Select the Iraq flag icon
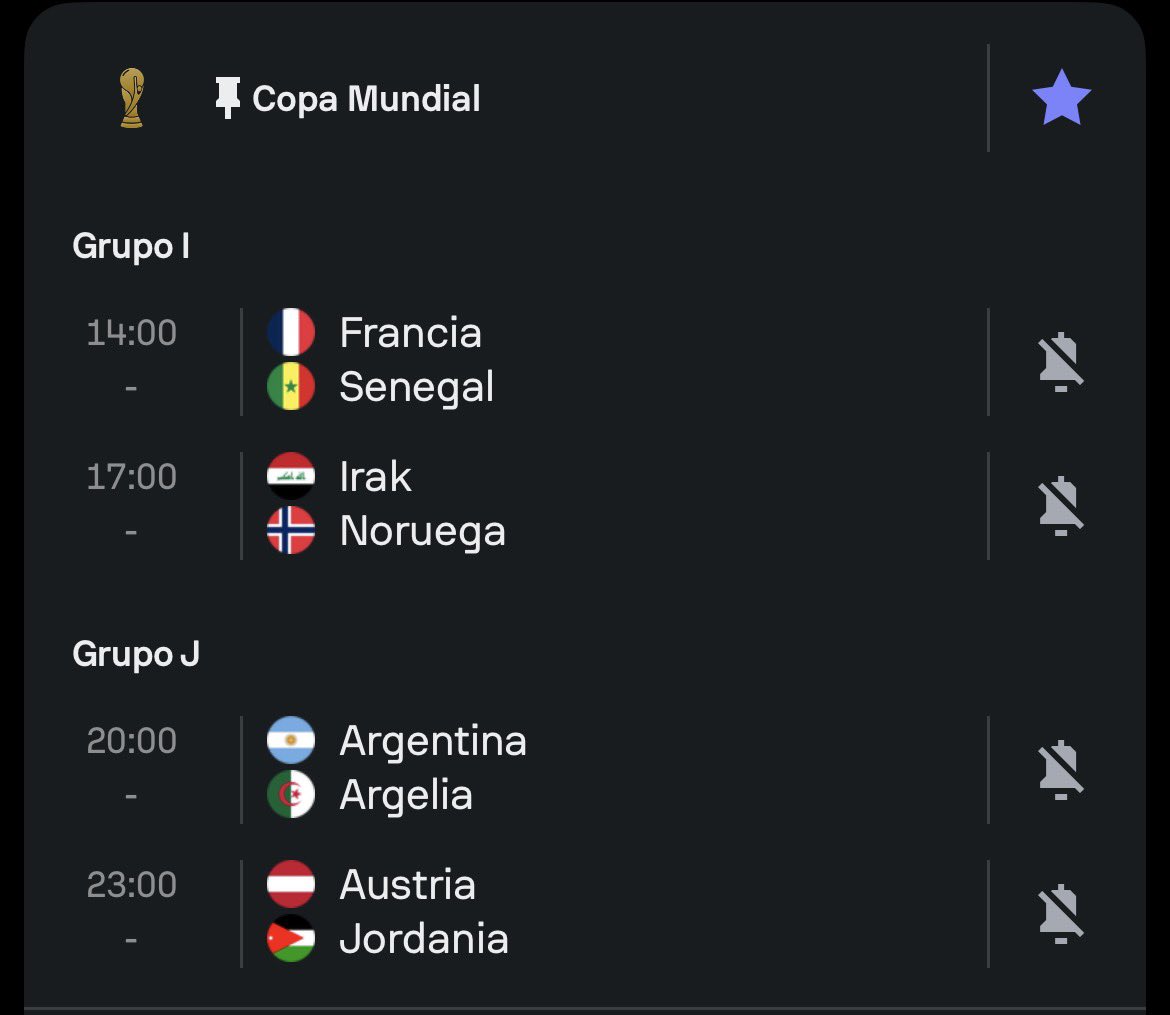 click(x=291, y=476)
